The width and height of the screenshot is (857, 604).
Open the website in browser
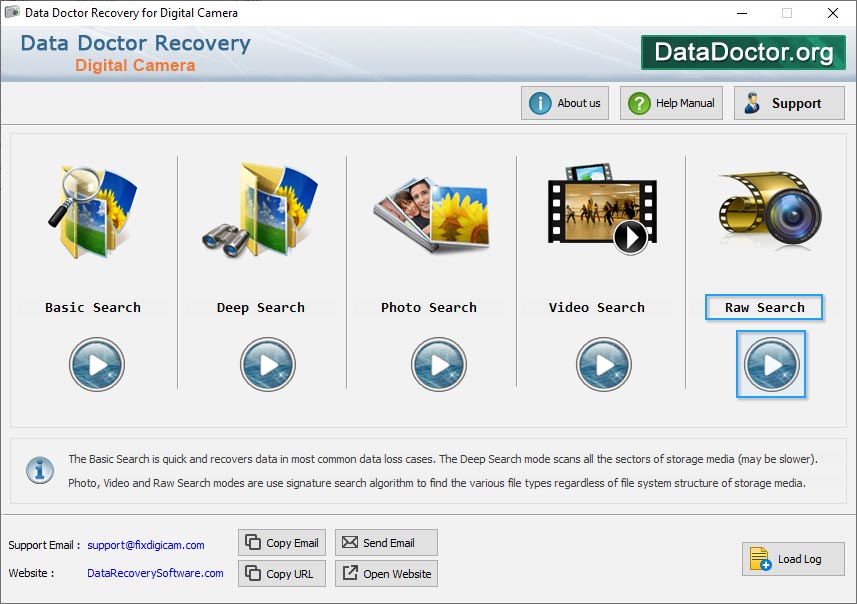[386, 573]
